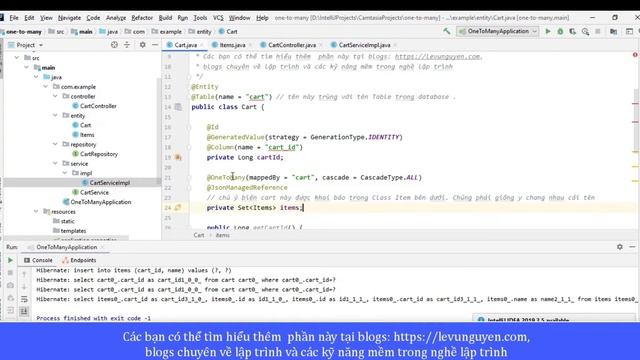
Task: Minimize the Run tool window
Action: click(x=632, y=247)
